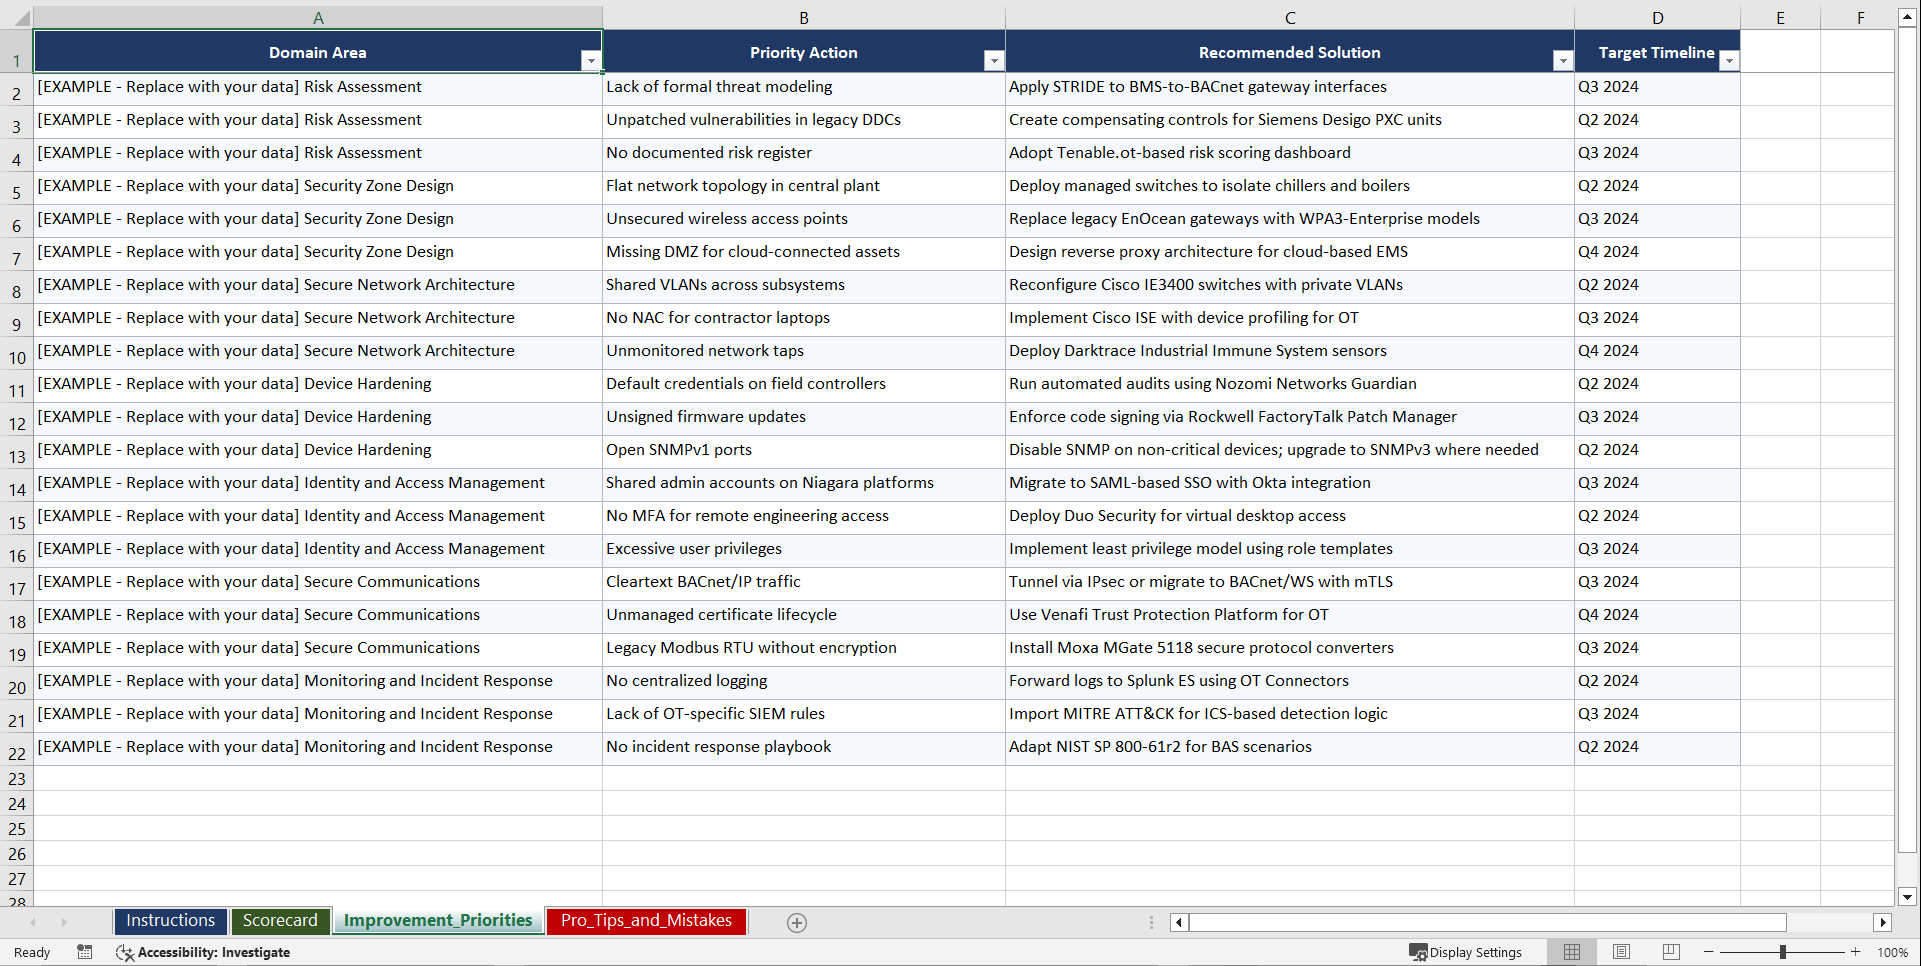Switch to the Scorecard sheet tab
1921x966 pixels.
(281, 921)
